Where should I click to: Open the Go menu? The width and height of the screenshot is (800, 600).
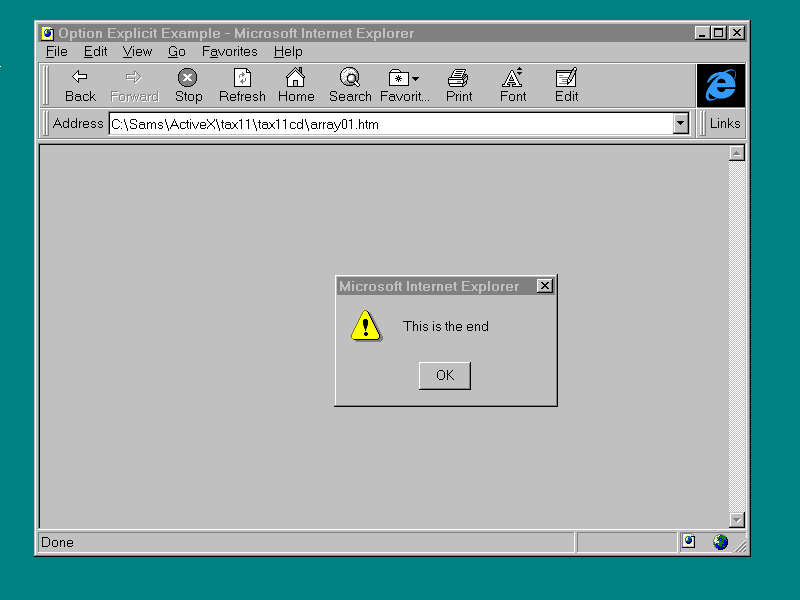pyautogui.click(x=177, y=52)
